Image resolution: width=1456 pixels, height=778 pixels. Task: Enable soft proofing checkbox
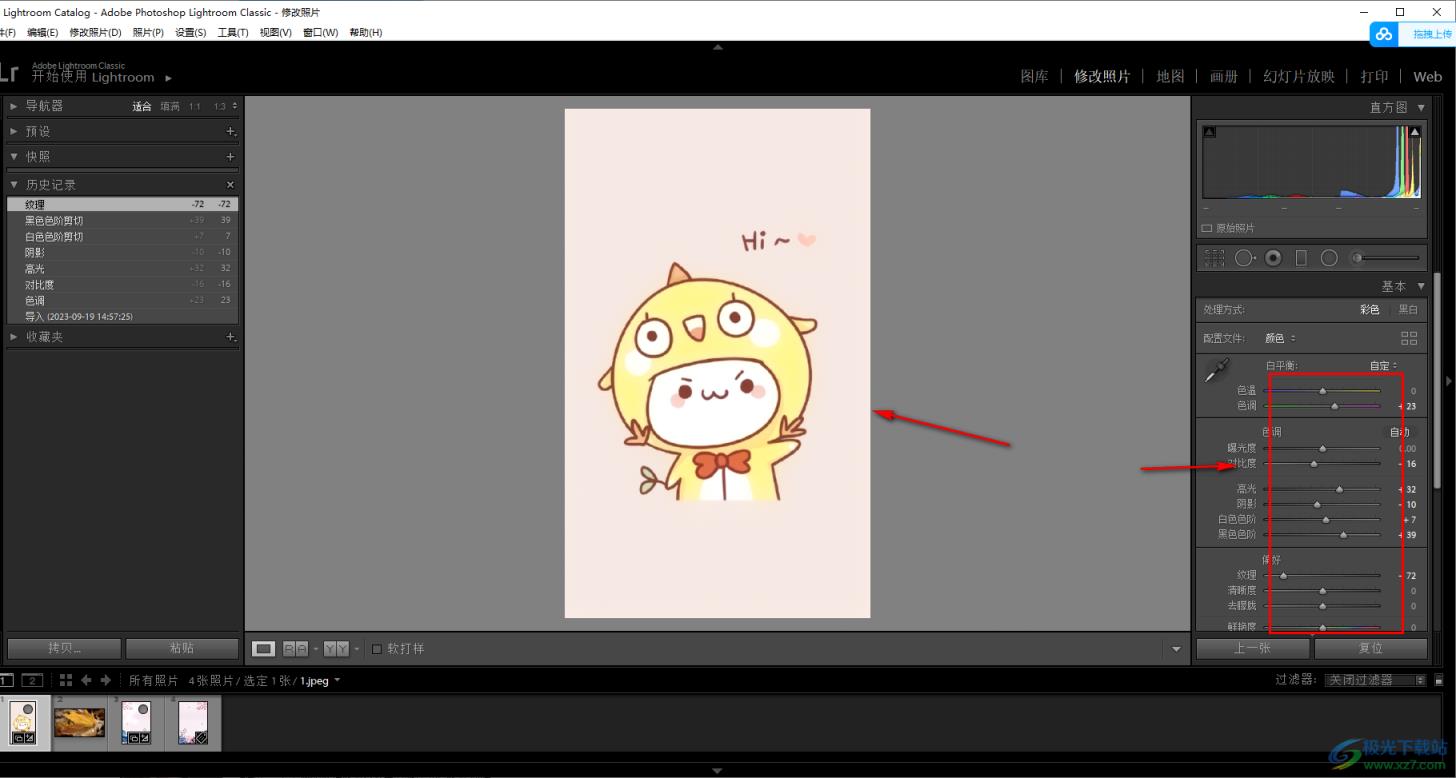click(377, 649)
